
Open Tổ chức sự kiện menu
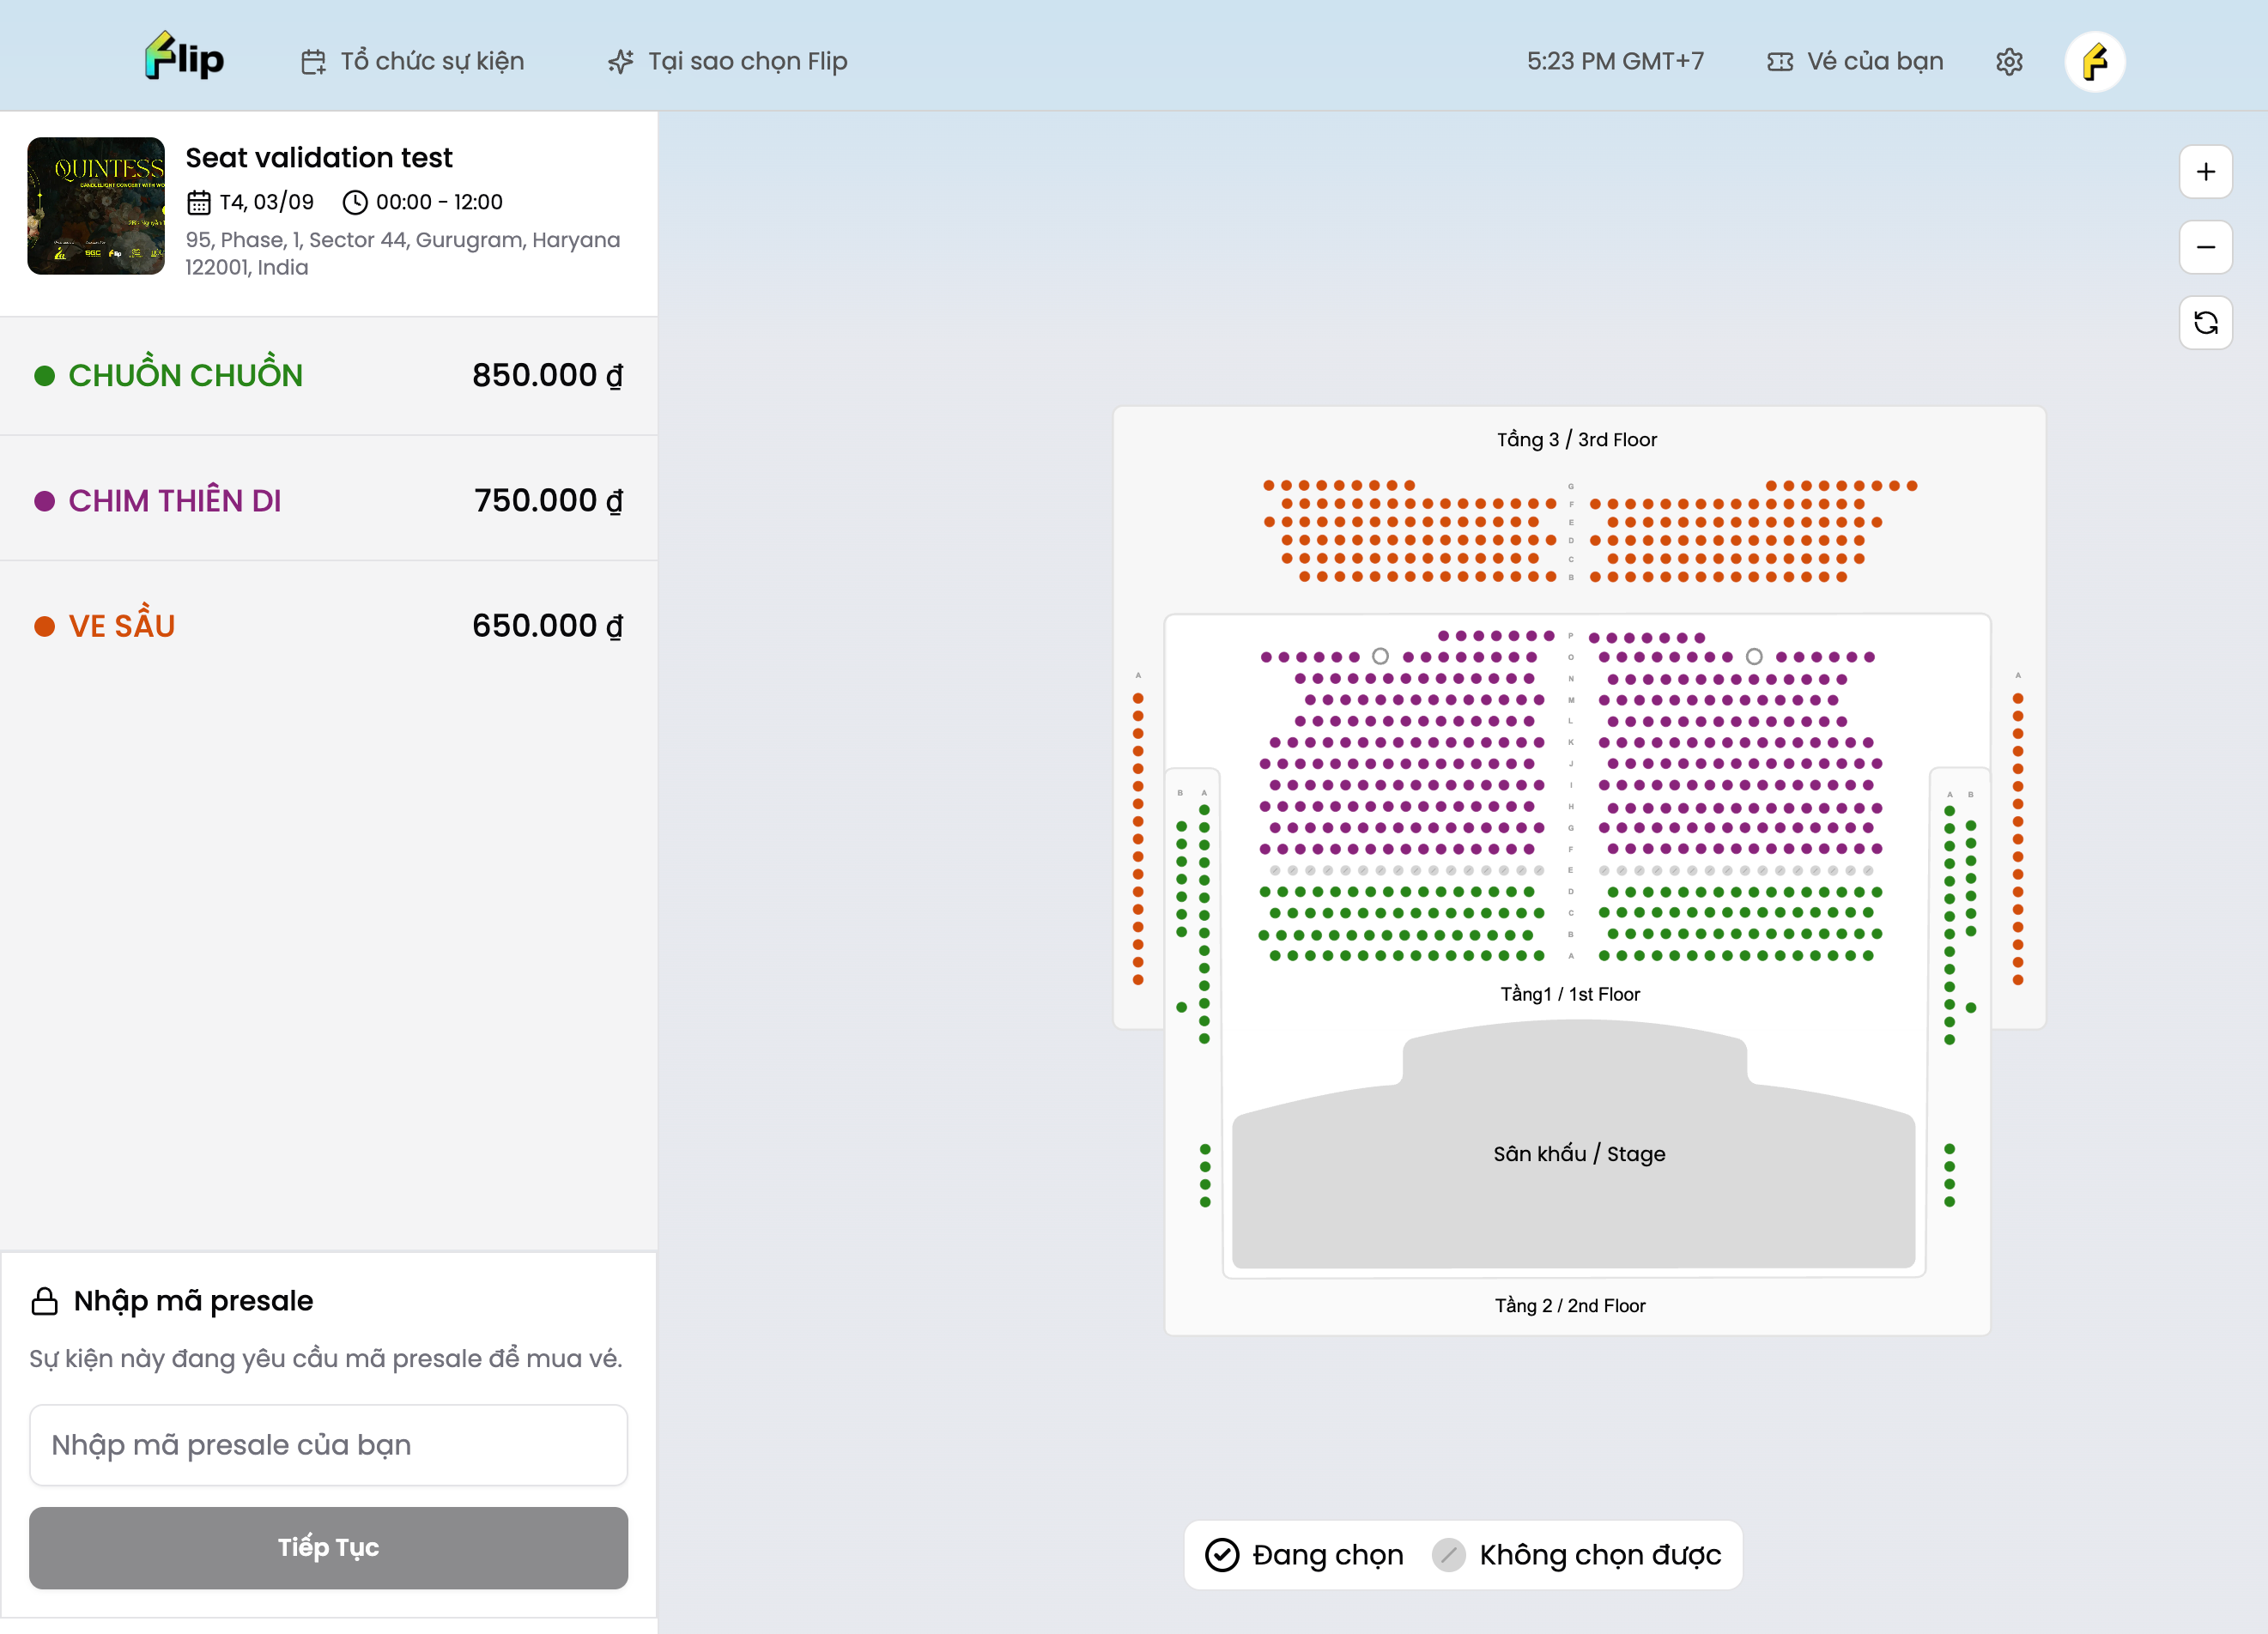(x=413, y=62)
